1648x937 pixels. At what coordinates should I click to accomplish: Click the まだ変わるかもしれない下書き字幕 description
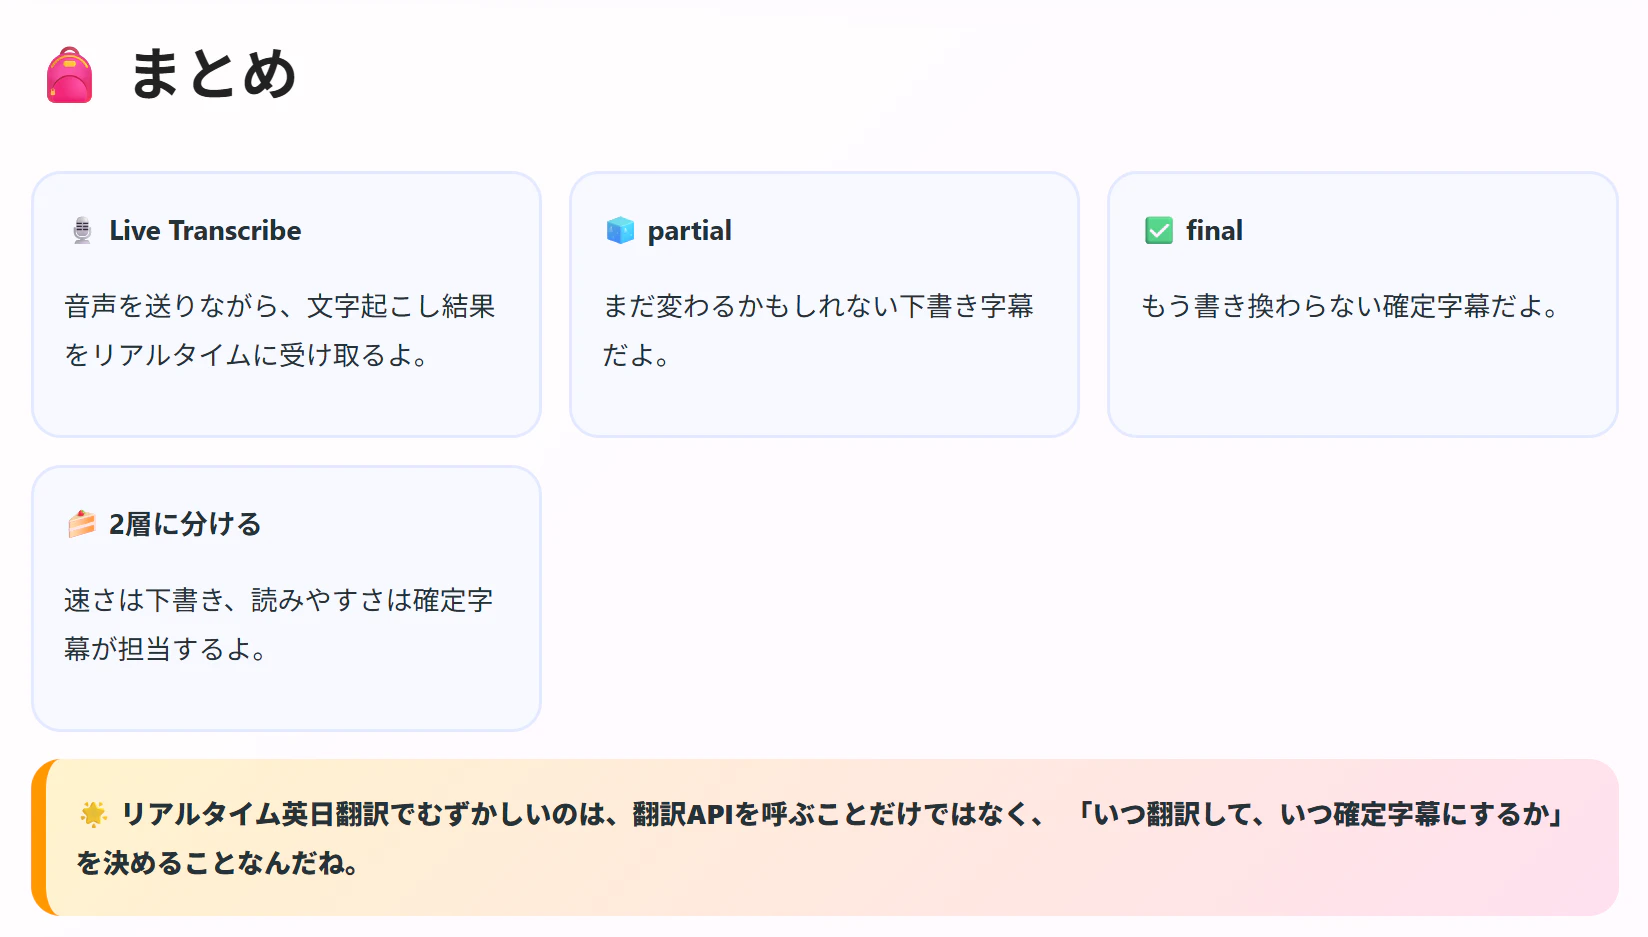pos(817,330)
